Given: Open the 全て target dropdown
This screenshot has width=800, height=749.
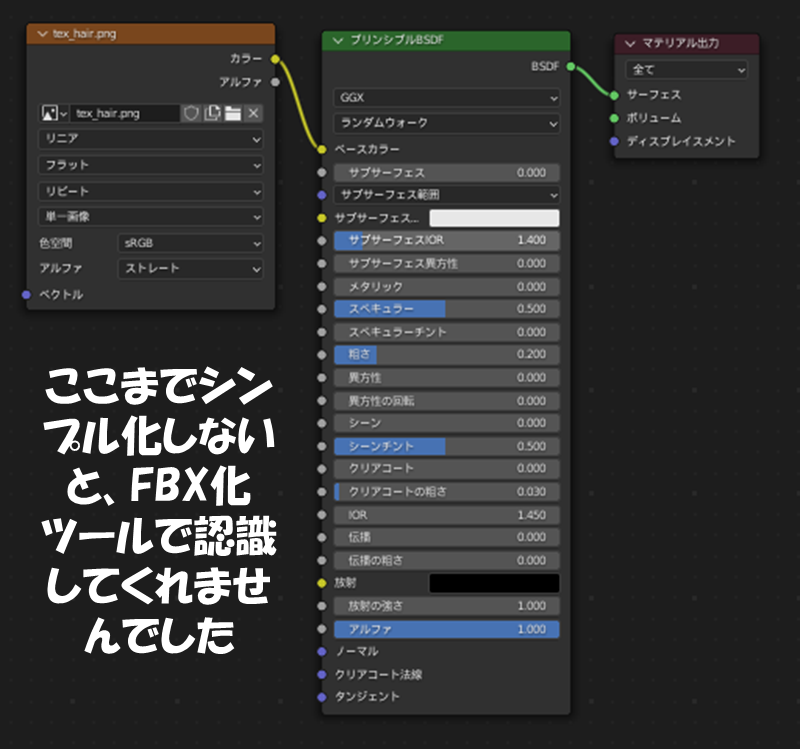Looking at the screenshot, I should [686, 71].
